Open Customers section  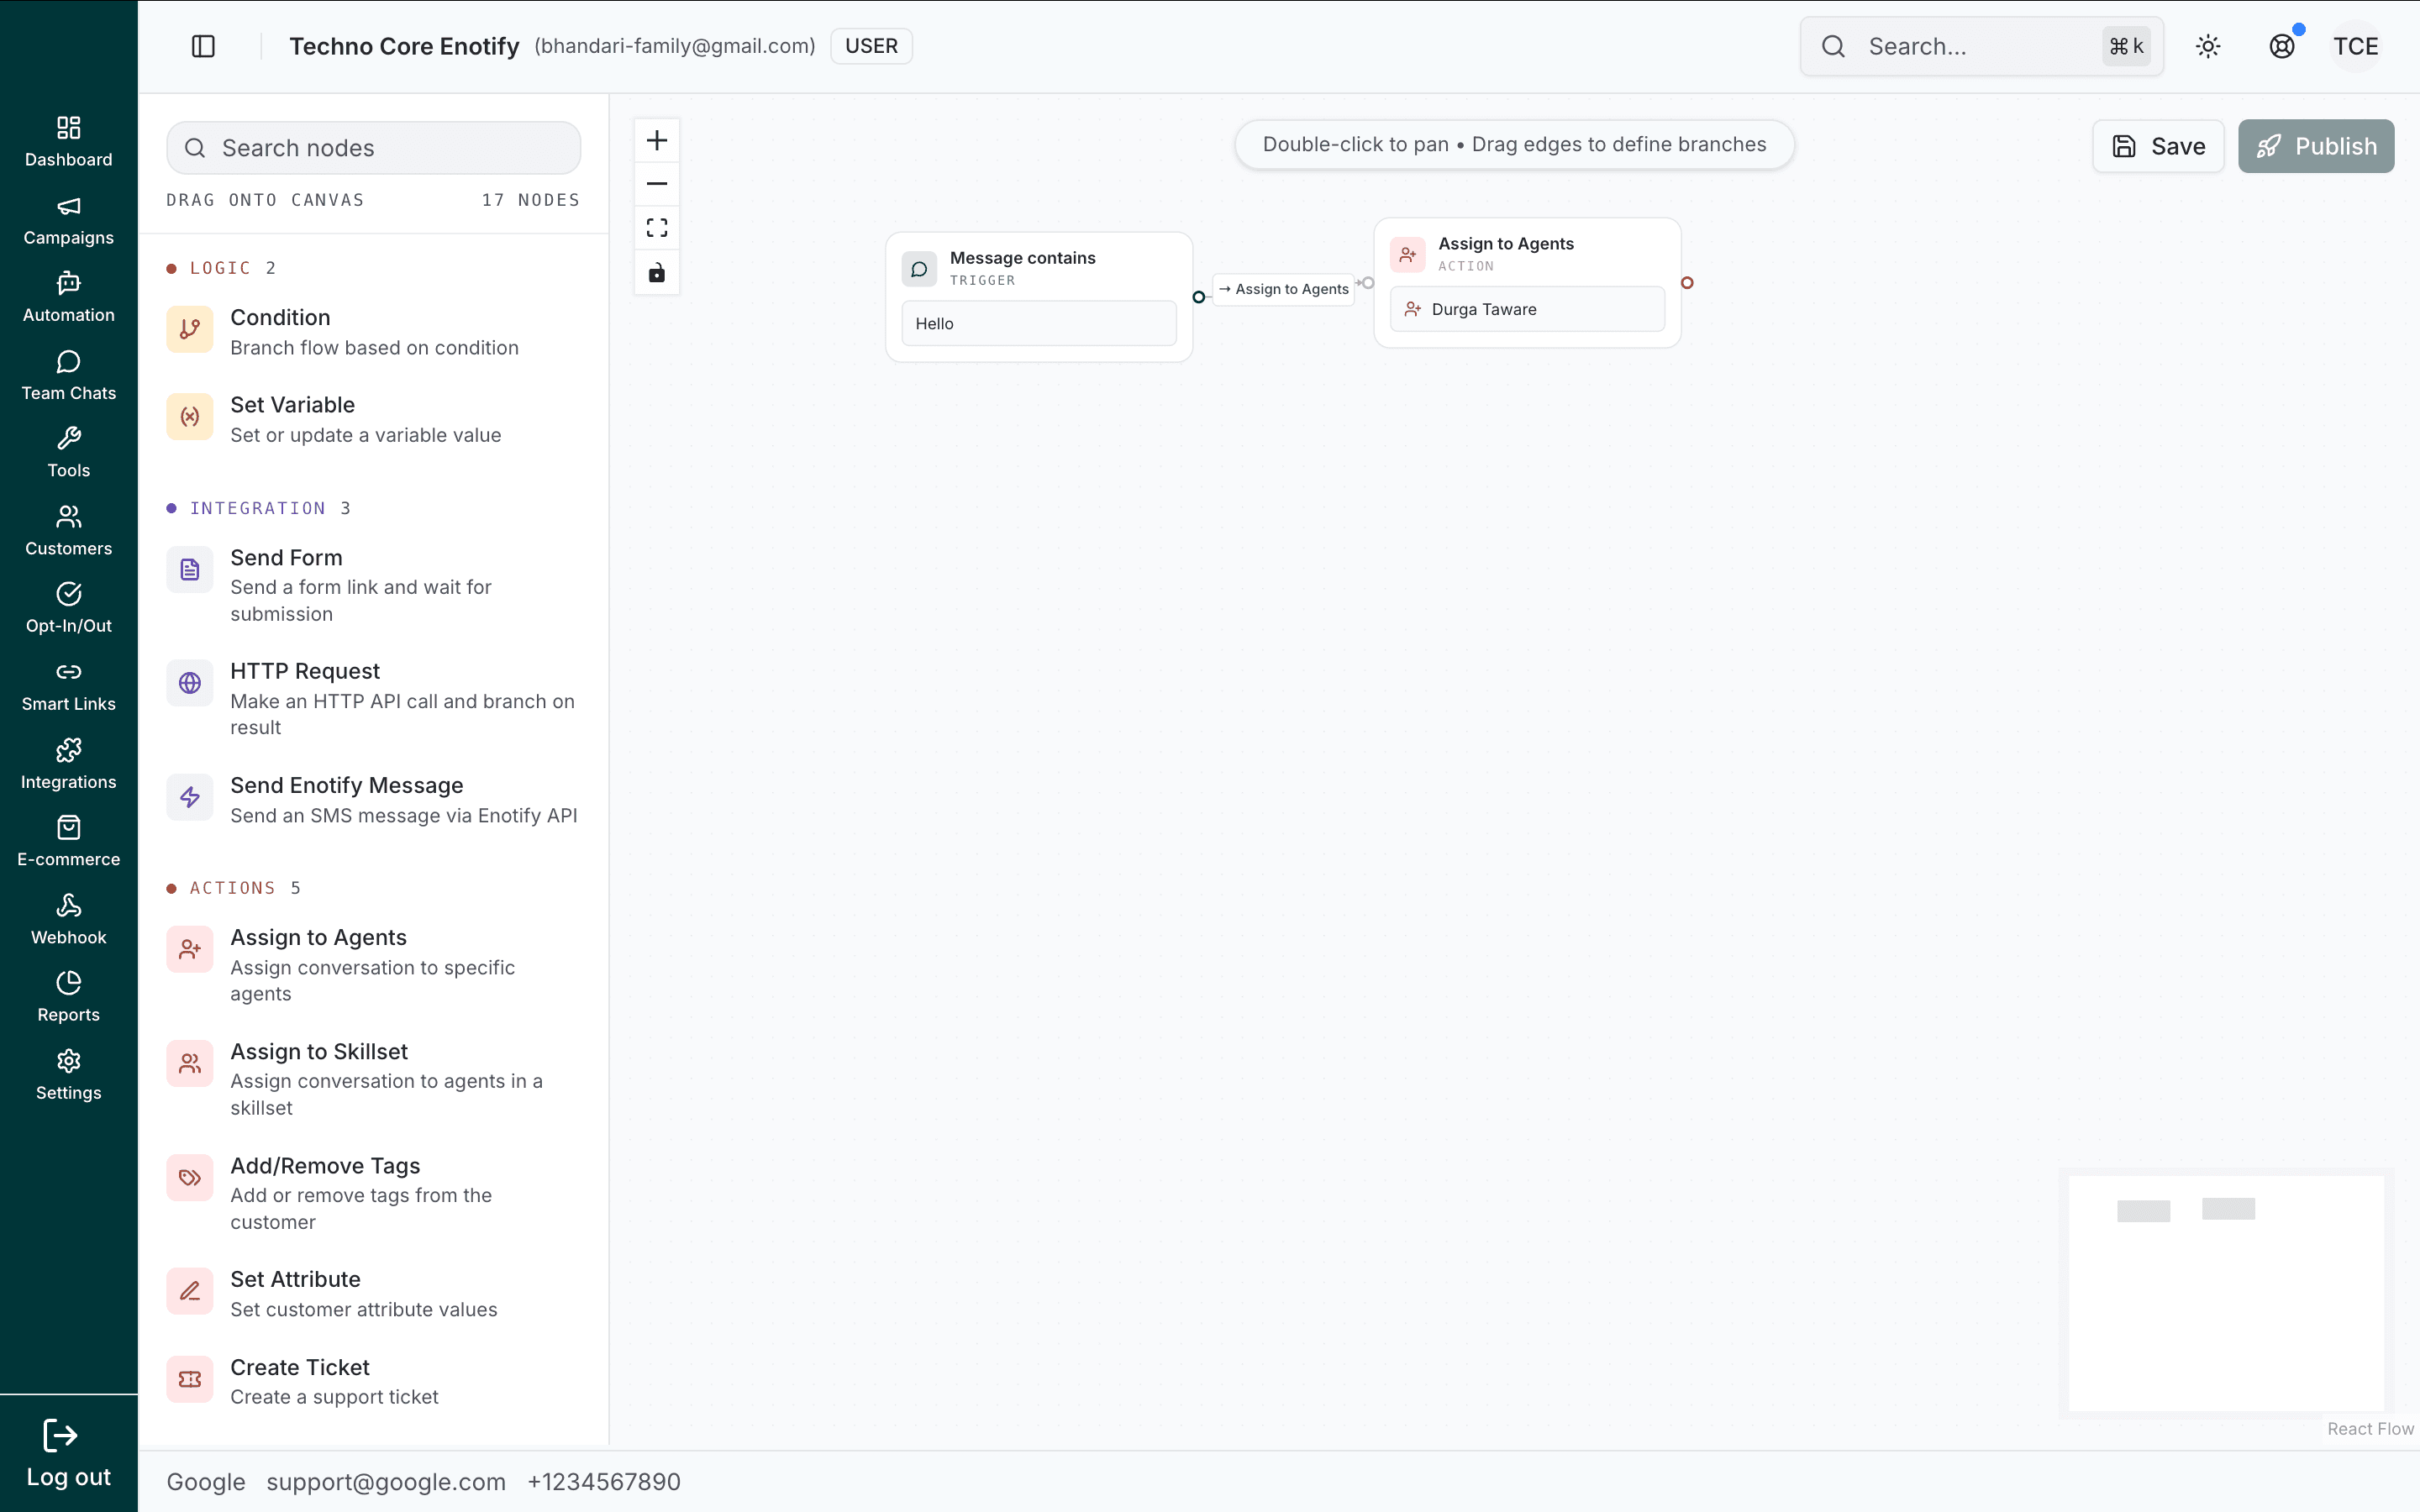[x=68, y=531]
